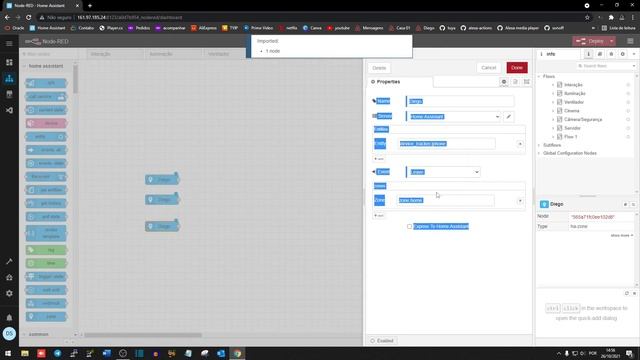
Task: Open Developer Tools hammer icon
Action: 9,261
